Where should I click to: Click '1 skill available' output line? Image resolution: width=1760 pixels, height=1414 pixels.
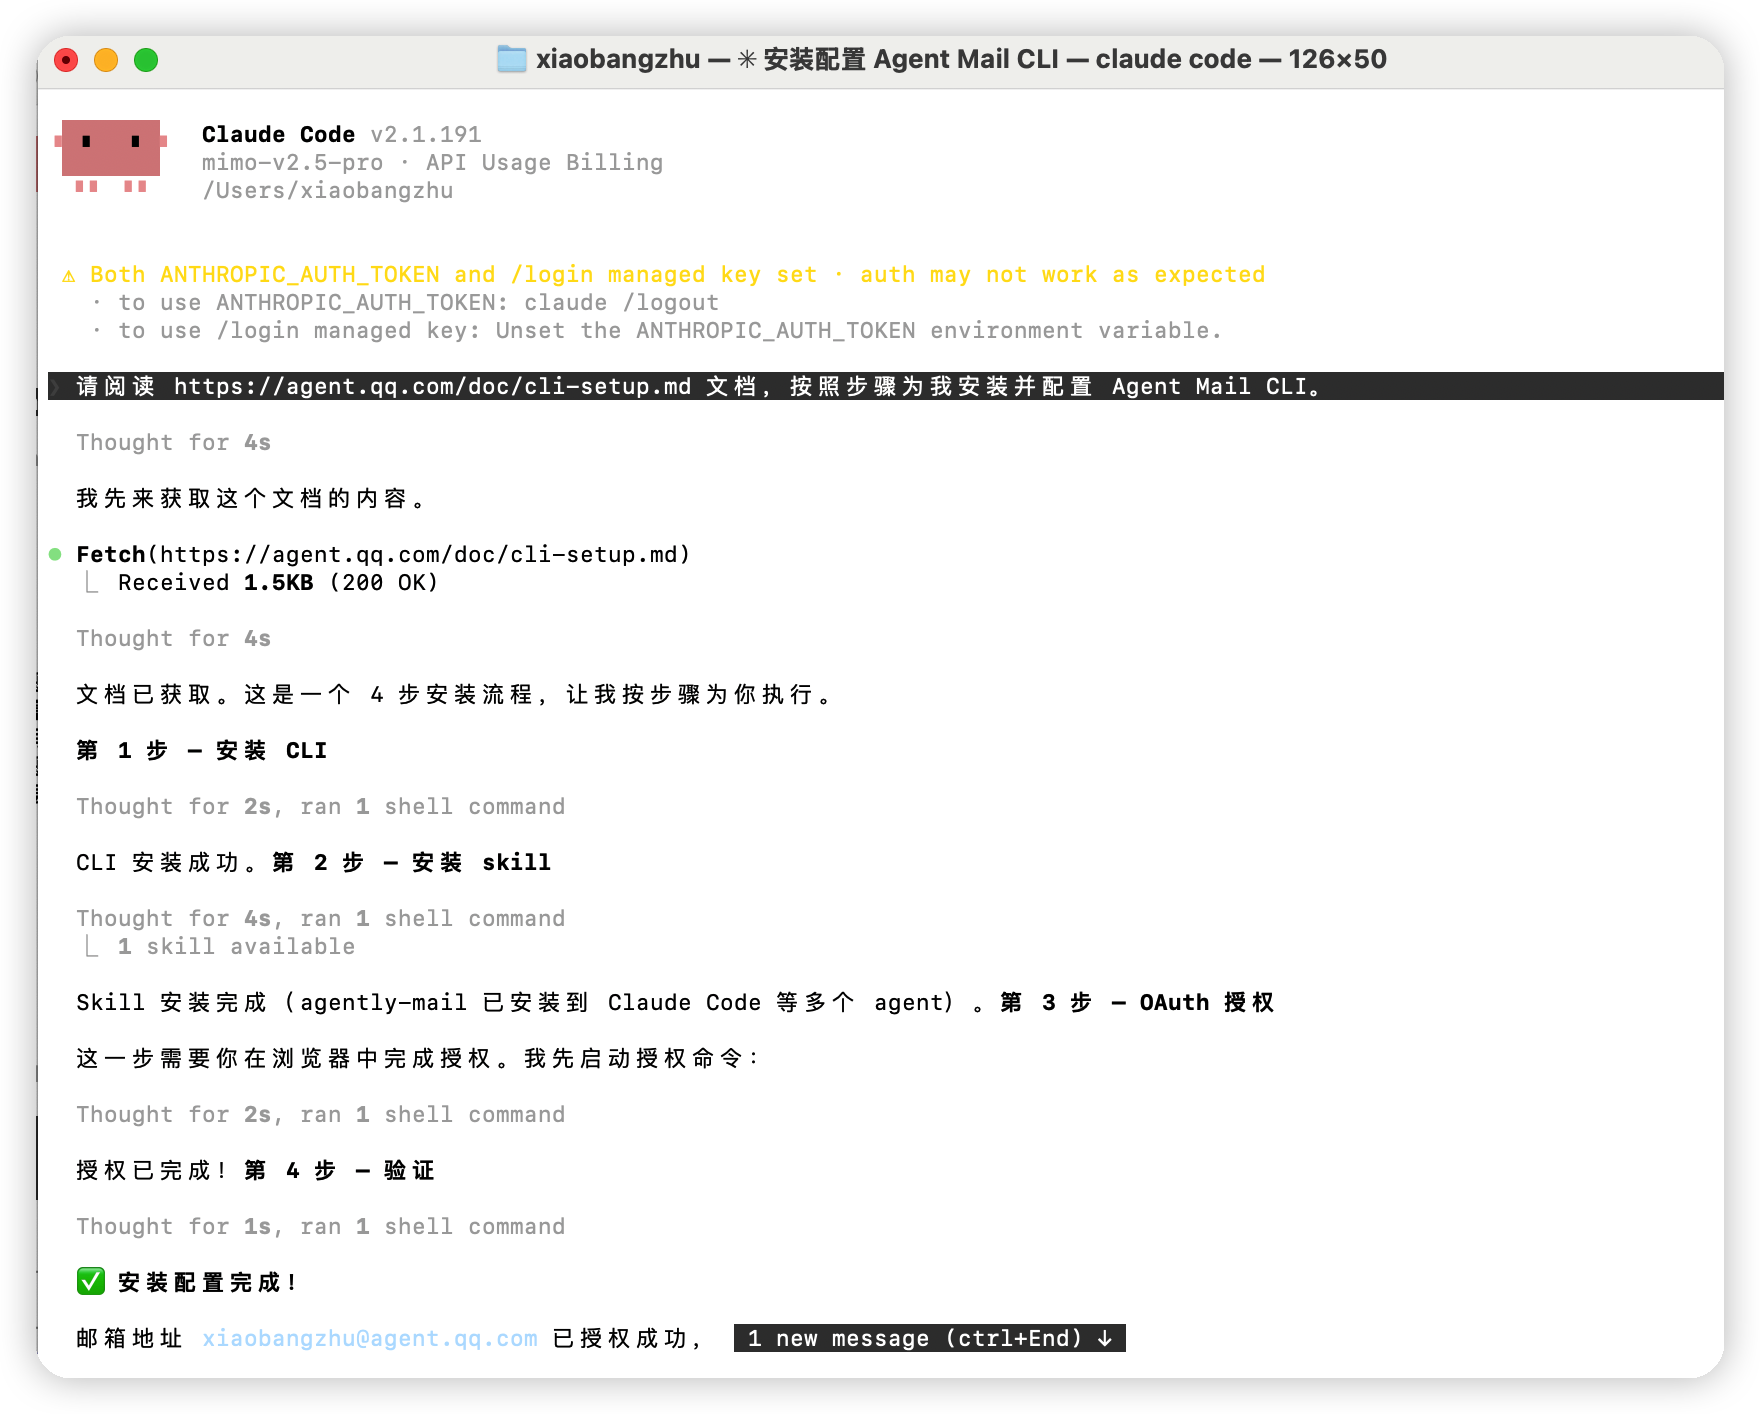pyautogui.click(x=236, y=946)
